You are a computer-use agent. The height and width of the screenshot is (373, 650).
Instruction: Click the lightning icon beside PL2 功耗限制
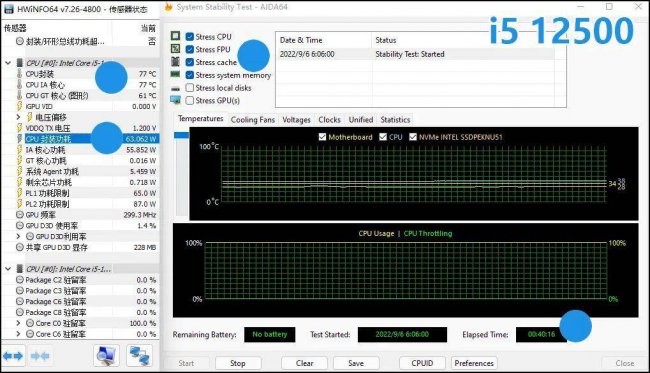tap(19, 204)
